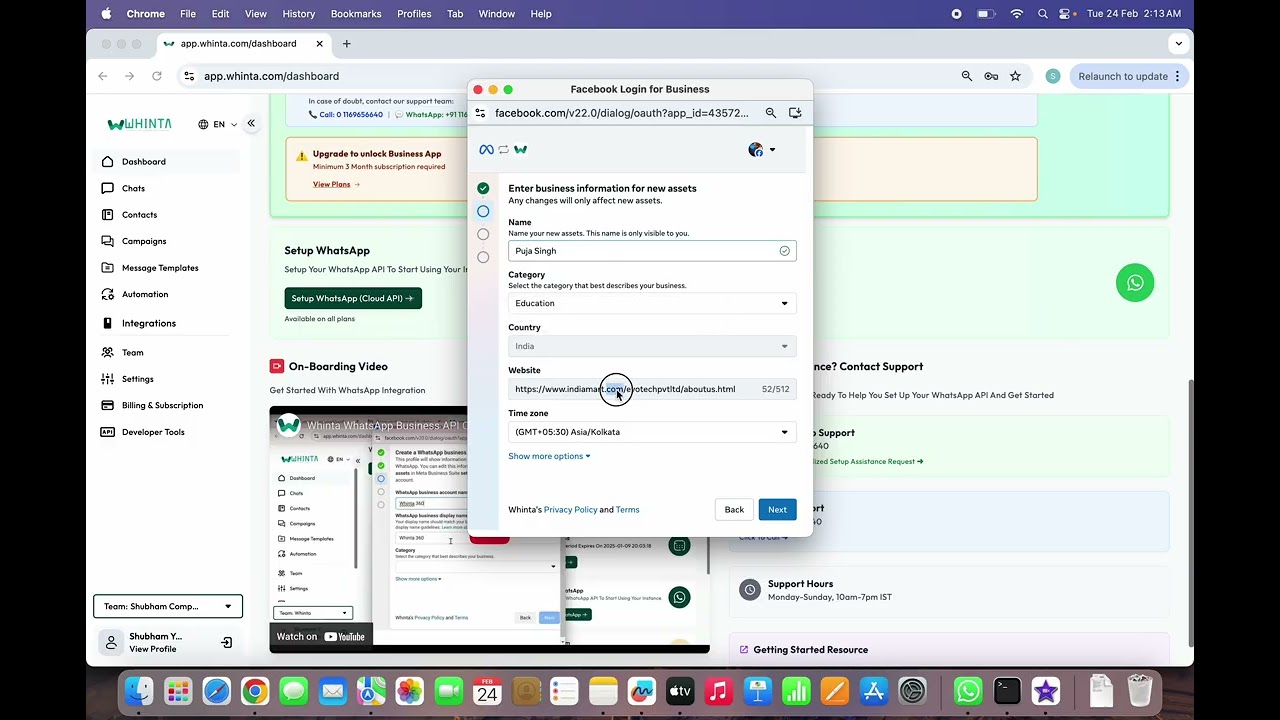Click Next in the Facebook Login dialog
This screenshot has width=1280, height=720.
coord(777,510)
